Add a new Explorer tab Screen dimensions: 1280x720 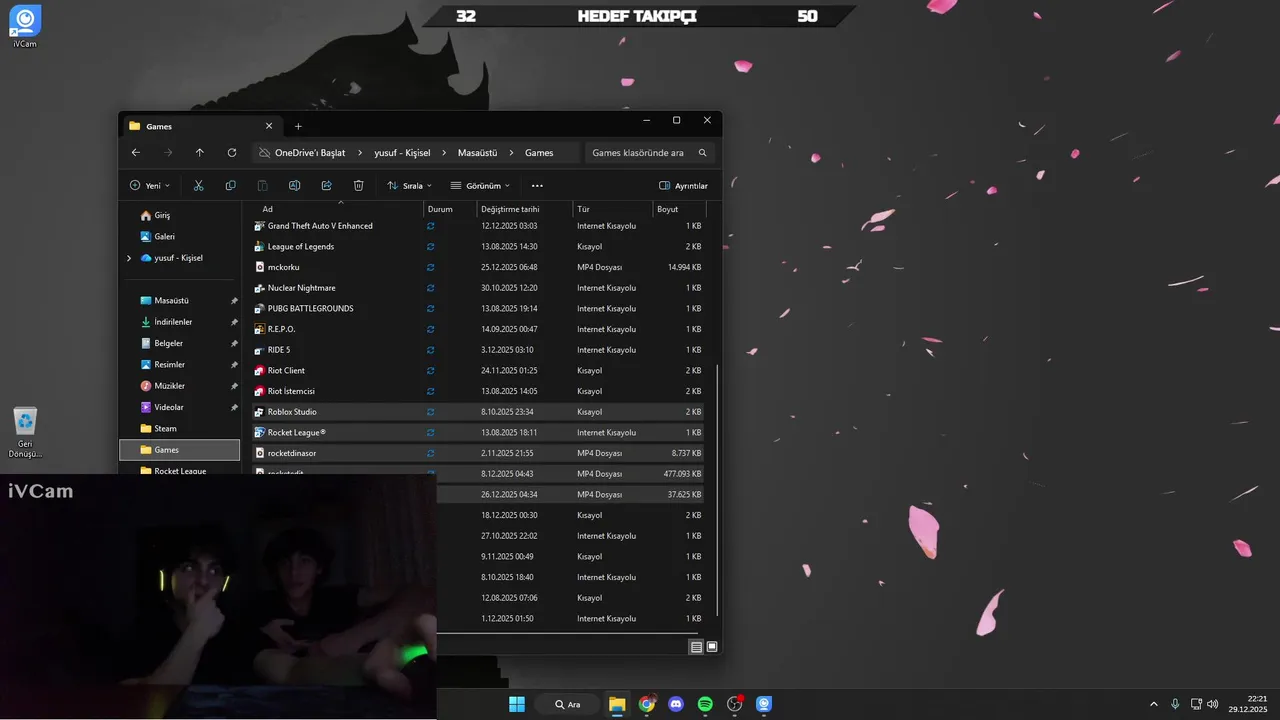click(x=298, y=126)
